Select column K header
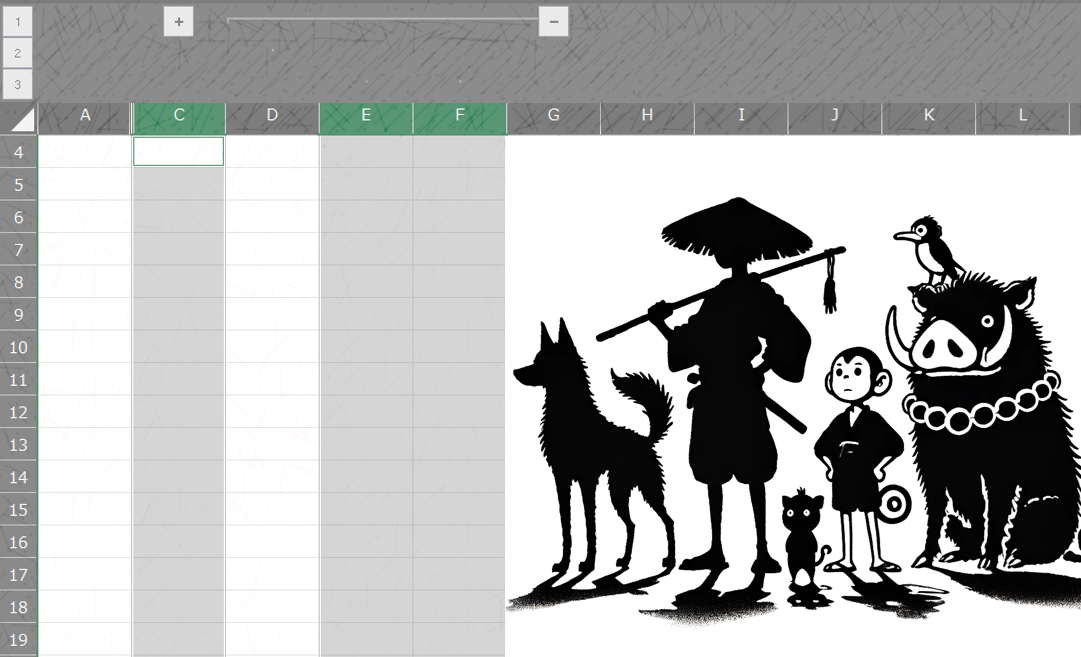Image resolution: width=1081 pixels, height=657 pixels. [x=929, y=115]
